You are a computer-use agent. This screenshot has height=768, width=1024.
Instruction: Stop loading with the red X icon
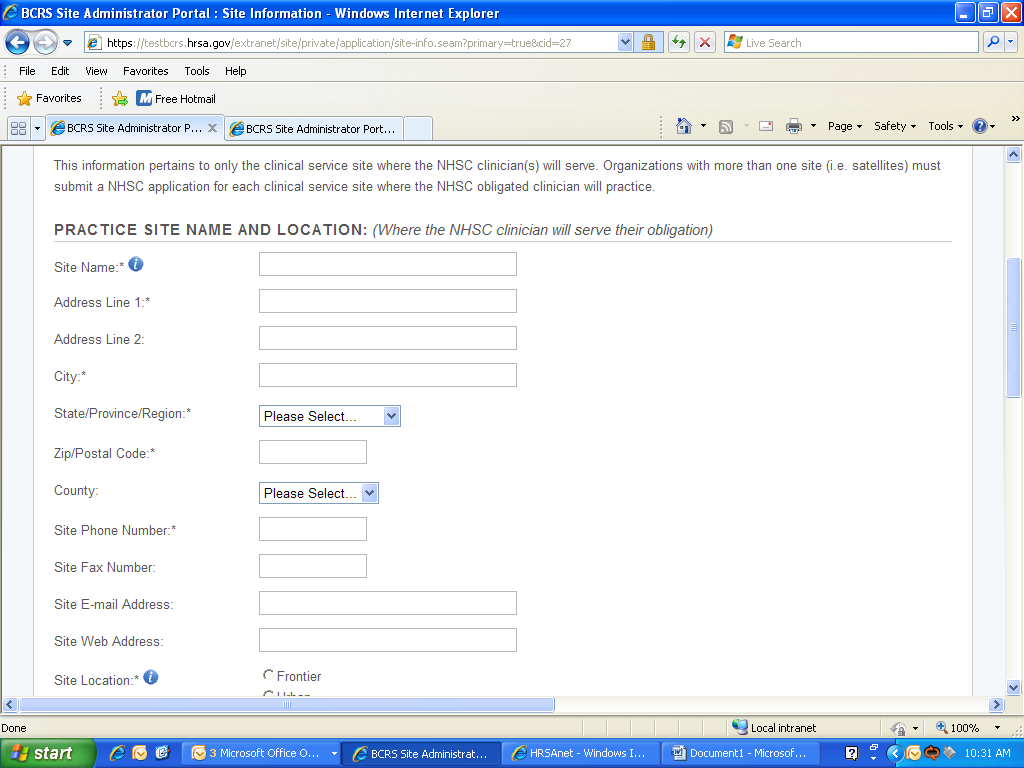[705, 43]
